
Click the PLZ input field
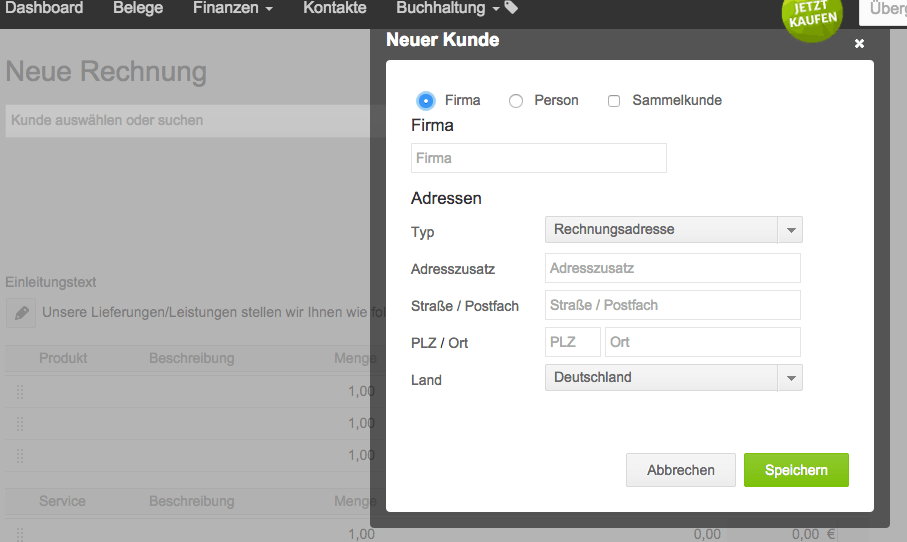[572, 342]
